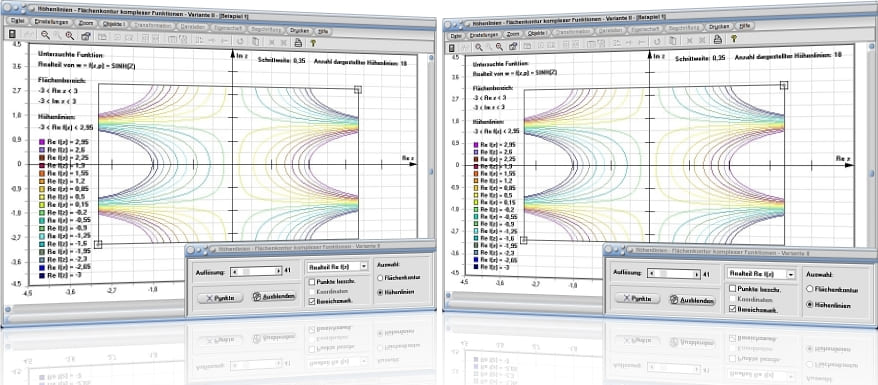
Task: Open Einstellungen menu in left window
Action: [x=51, y=22]
